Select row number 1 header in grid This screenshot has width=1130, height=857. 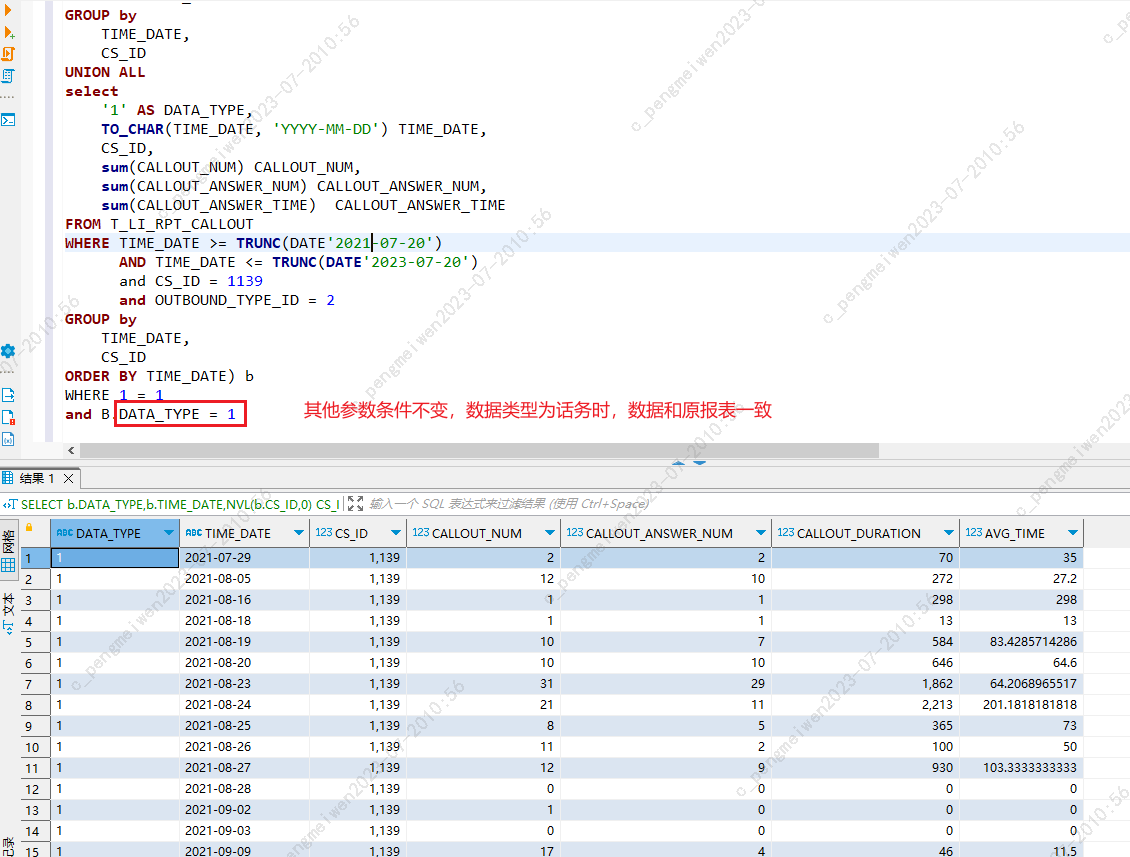click(35, 558)
